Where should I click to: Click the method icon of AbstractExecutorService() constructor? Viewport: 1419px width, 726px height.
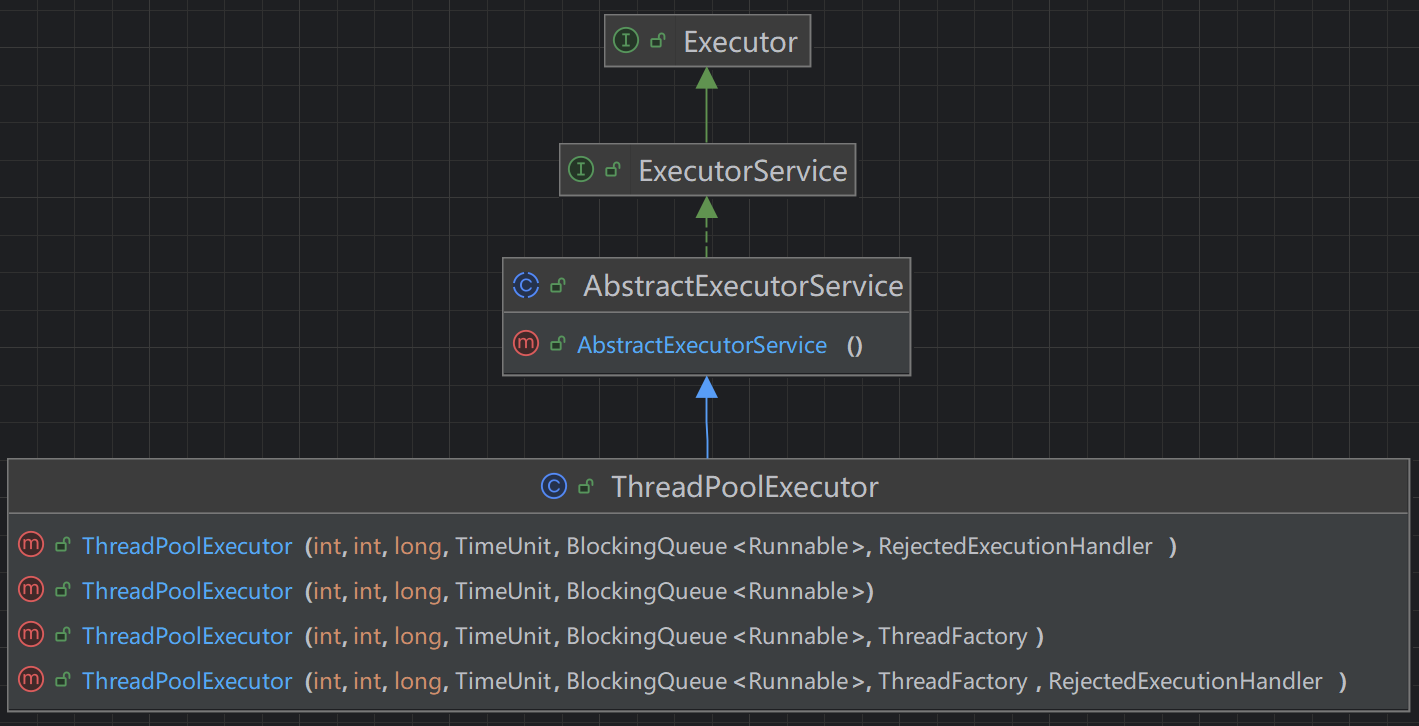pos(526,344)
